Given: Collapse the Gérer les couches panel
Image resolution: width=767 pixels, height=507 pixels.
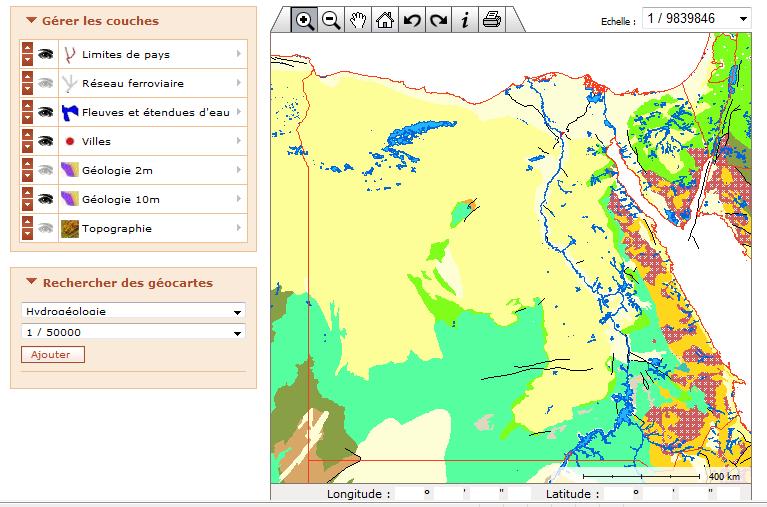Looking at the screenshot, I should click(32, 20).
